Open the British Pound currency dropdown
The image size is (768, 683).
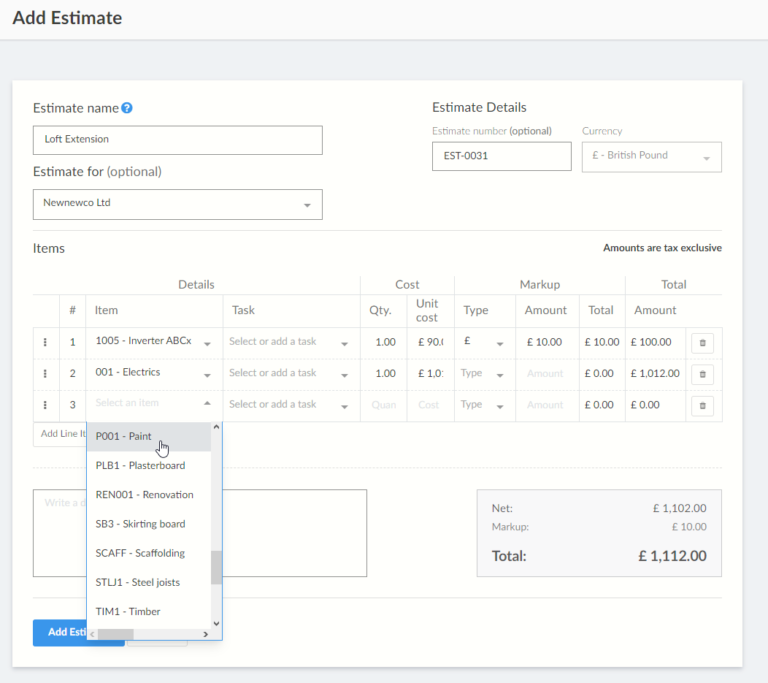pyautogui.click(x=651, y=157)
